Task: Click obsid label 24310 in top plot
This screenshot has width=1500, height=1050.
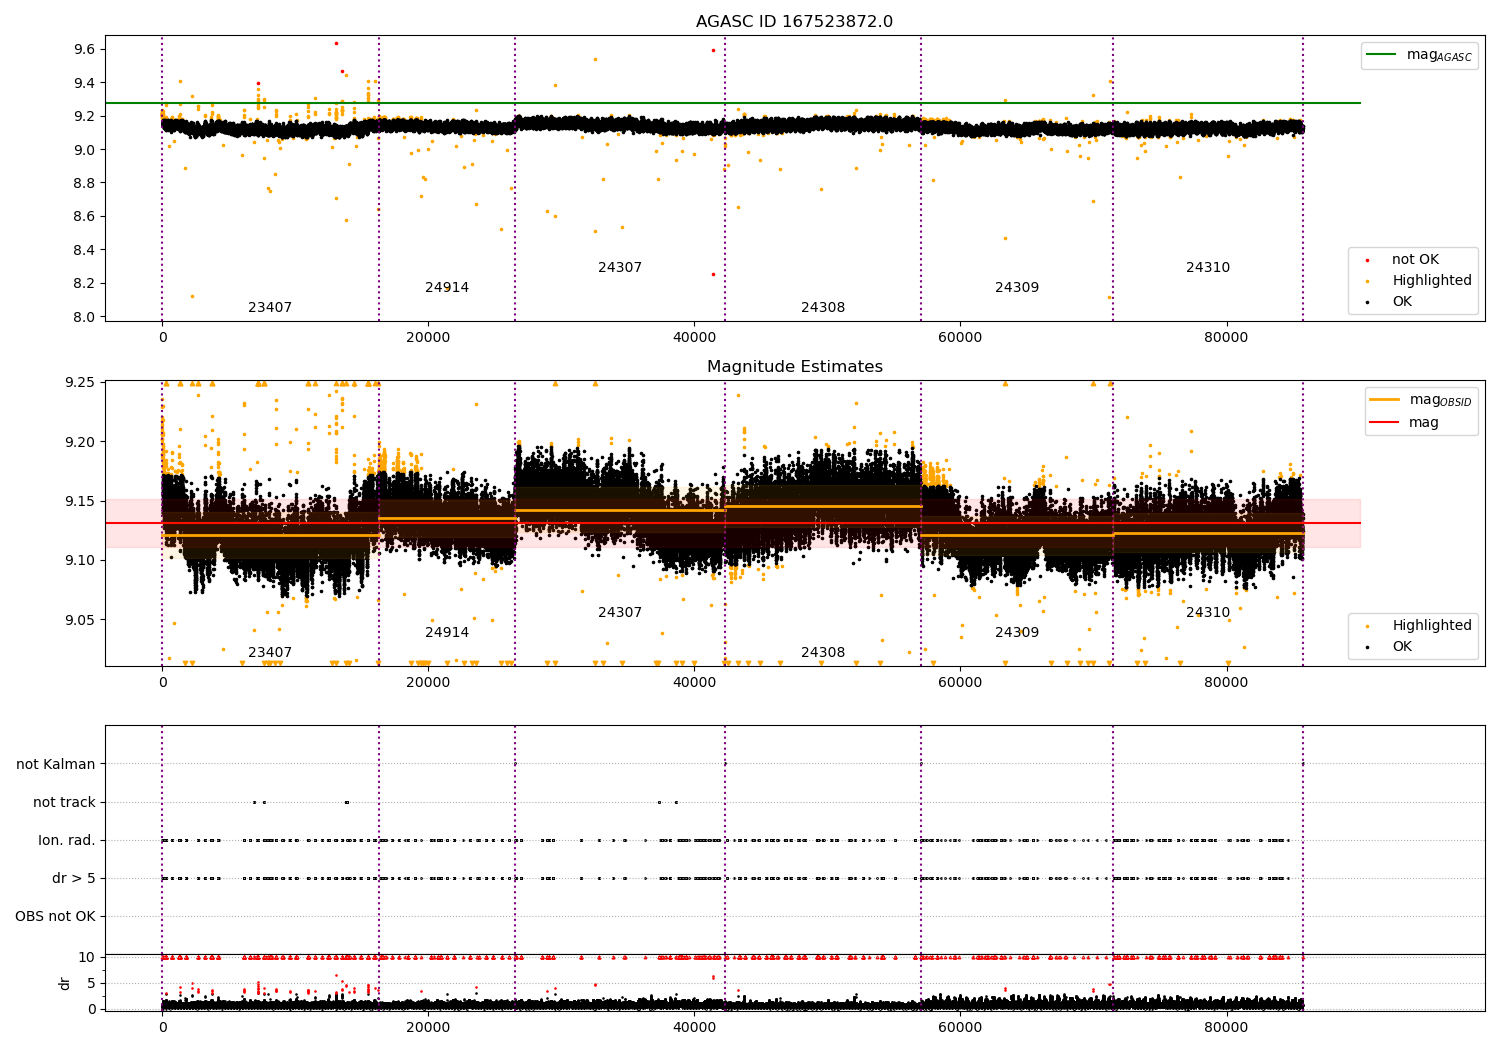Action: [1208, 268]
